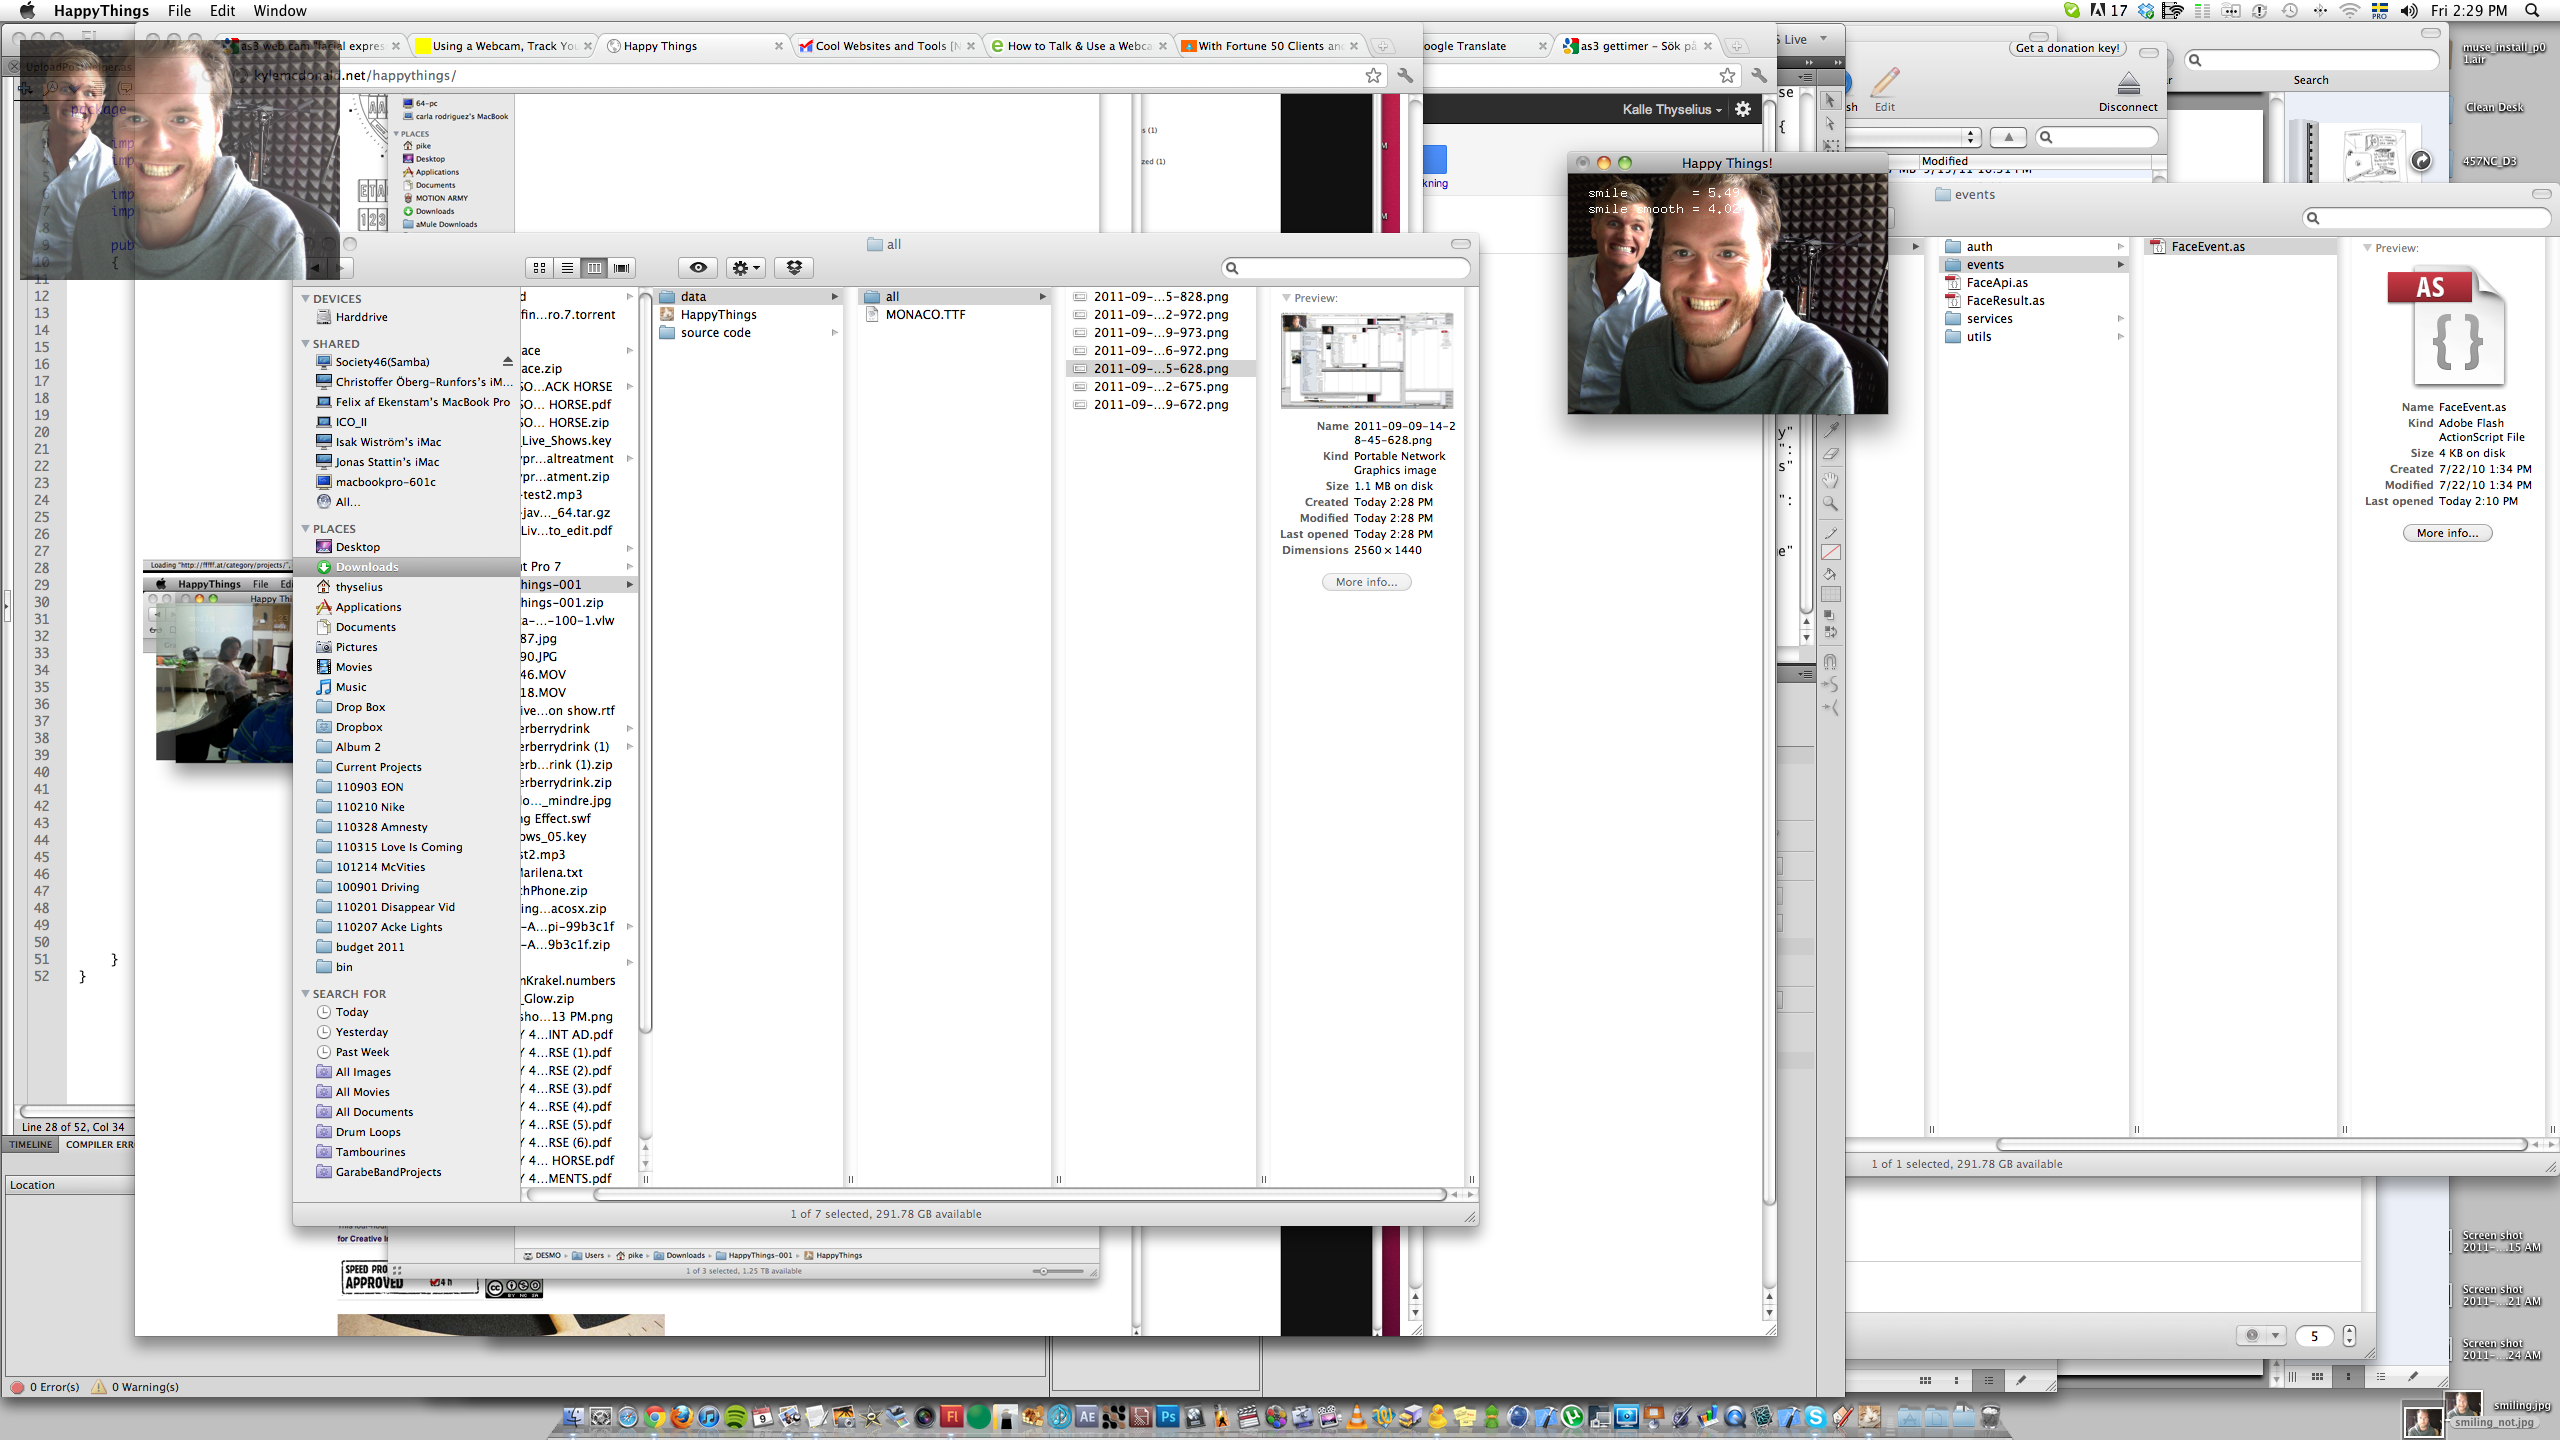Open the Edit menu
The height and width of the screenshot is (1440, 2560).
click(222, 11)
